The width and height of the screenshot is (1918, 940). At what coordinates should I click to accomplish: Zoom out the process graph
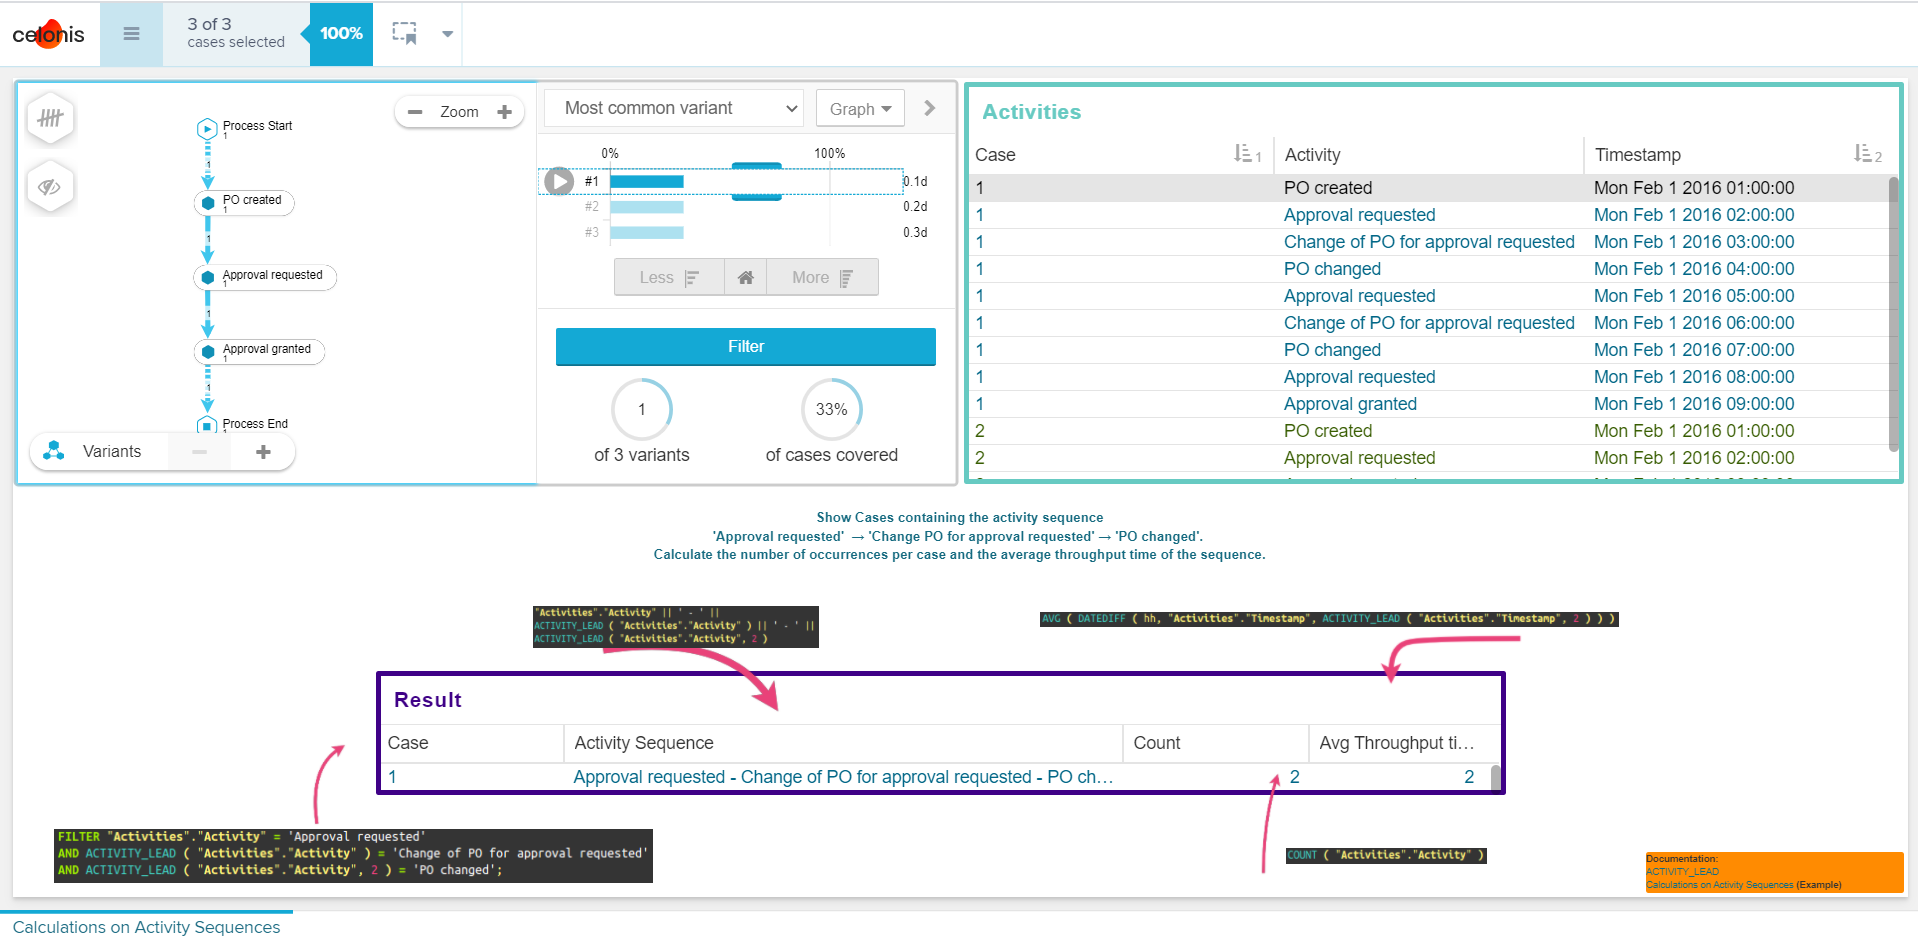coord(415,112)
